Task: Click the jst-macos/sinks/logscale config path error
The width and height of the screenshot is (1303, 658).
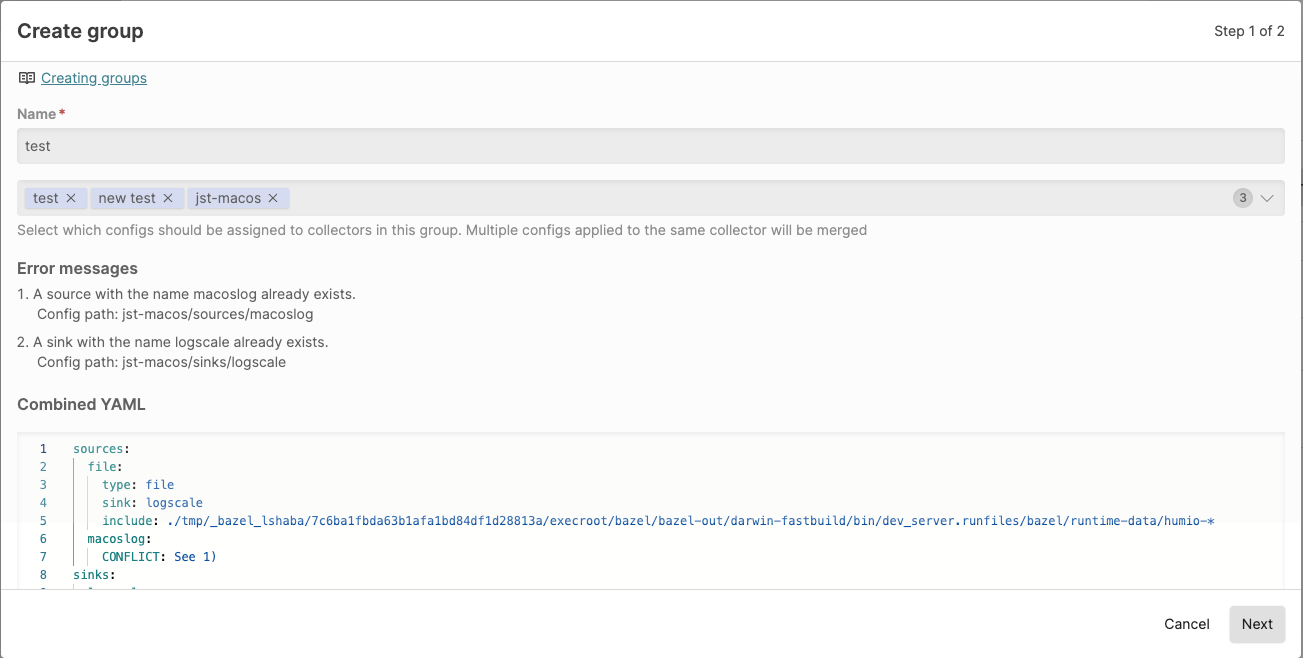Action: [161, 362]
